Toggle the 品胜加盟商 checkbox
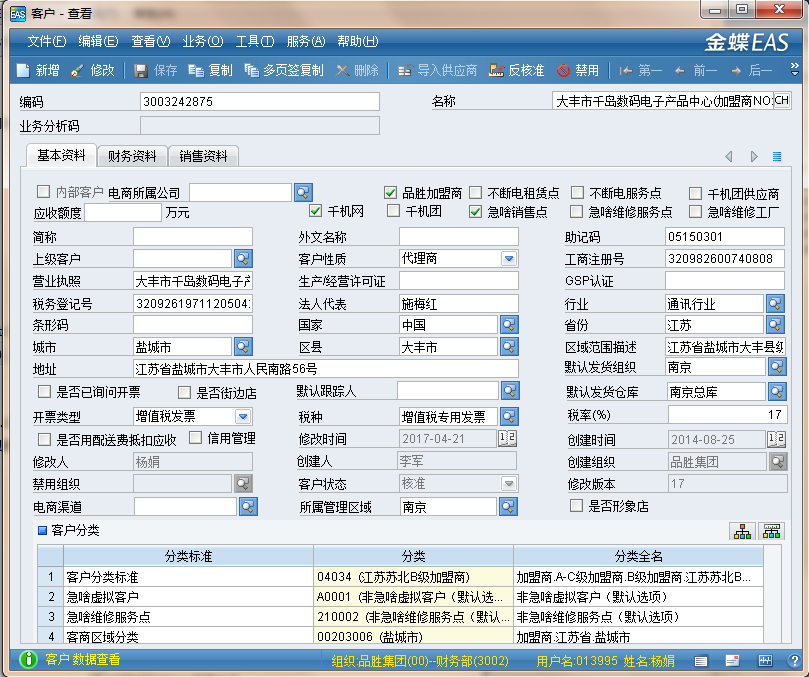 391,193
